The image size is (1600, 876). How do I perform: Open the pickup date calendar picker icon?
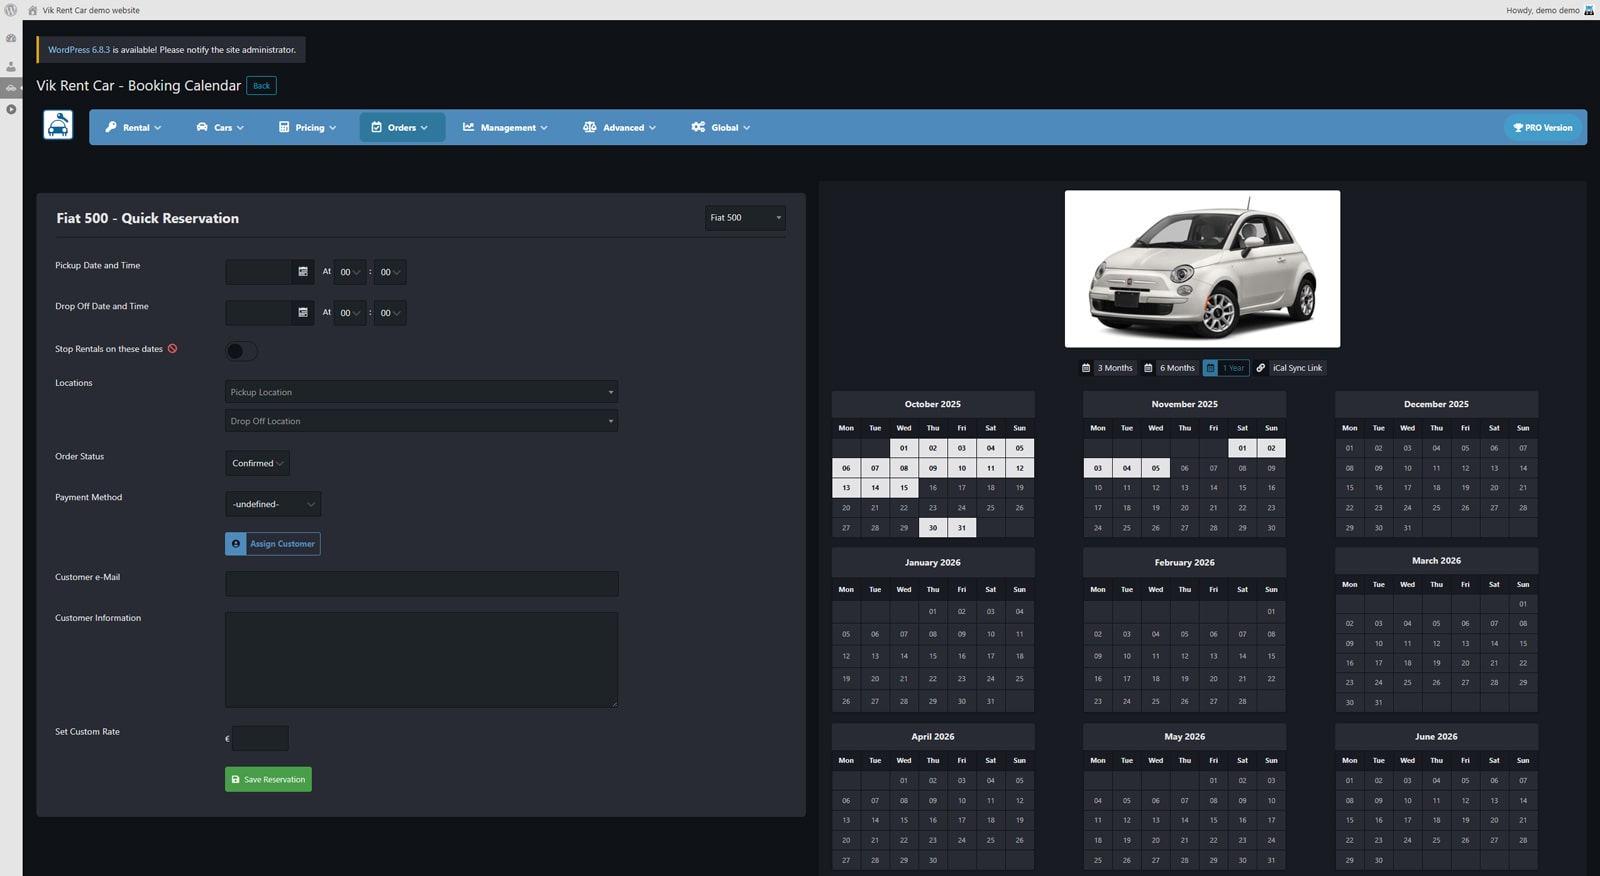point(303,272)
